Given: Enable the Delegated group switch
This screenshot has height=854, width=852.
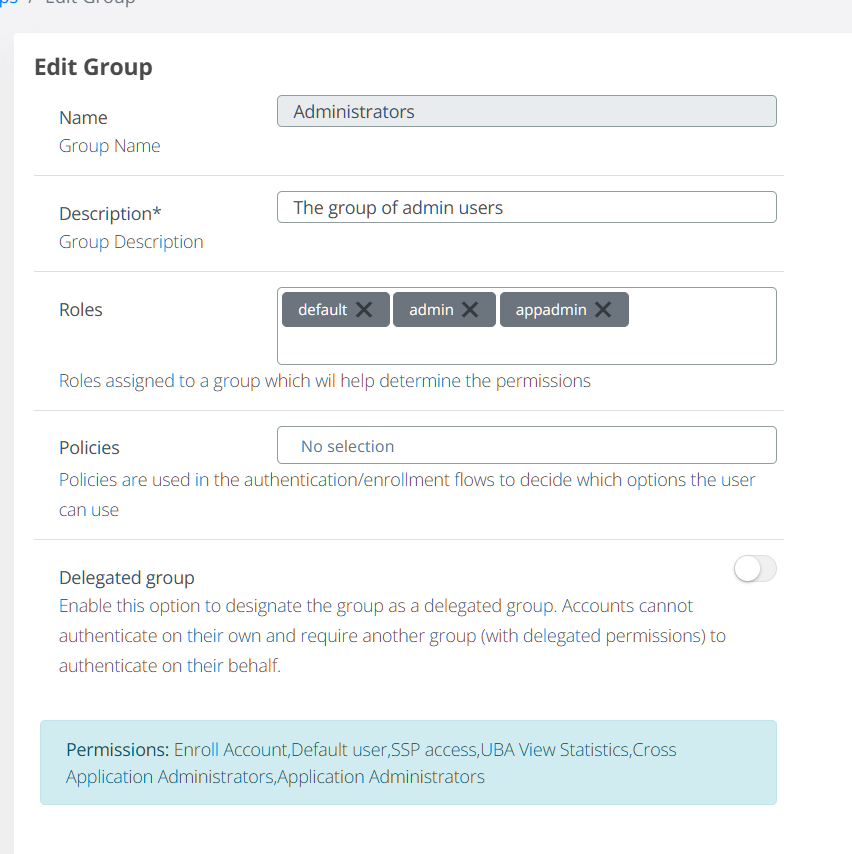Looking at the screenshot, I should [x=755, y=570].
